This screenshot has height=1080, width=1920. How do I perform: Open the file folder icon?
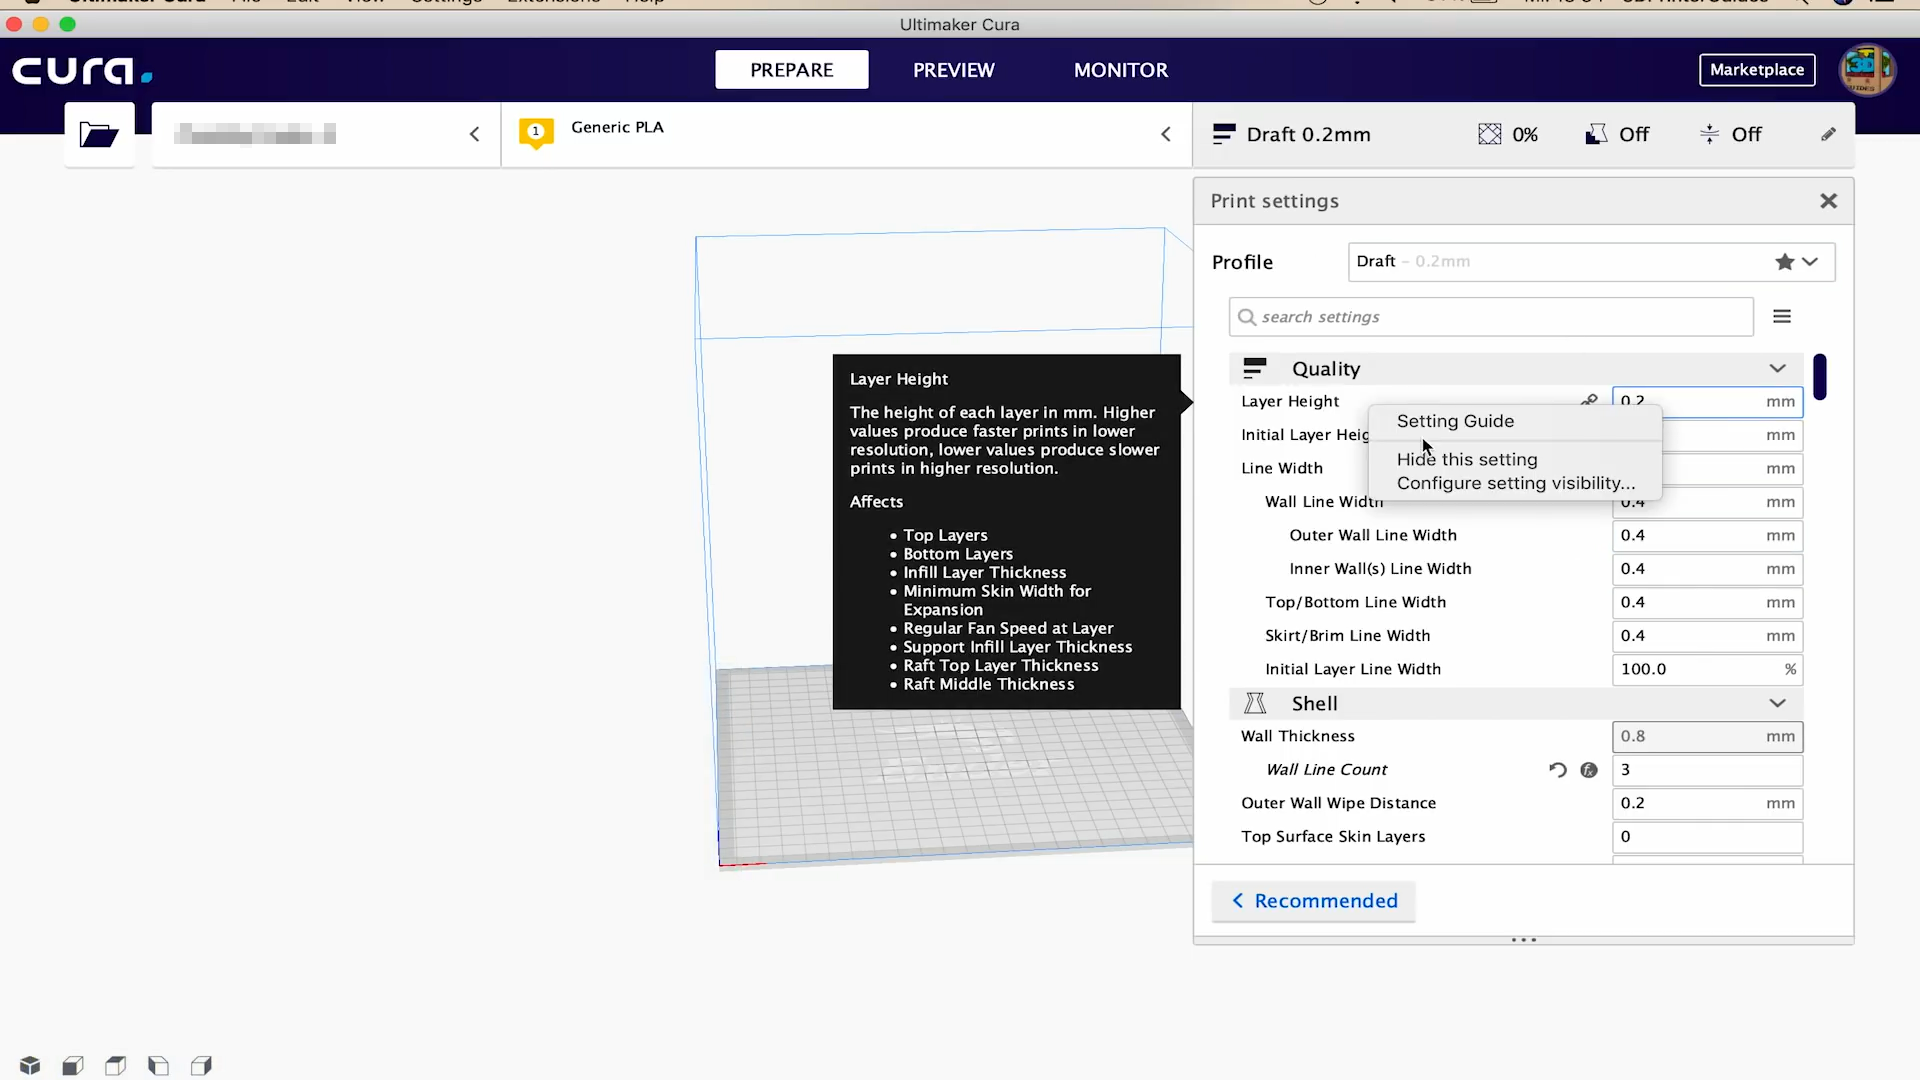pyautogui.click(x=99, y=134)
